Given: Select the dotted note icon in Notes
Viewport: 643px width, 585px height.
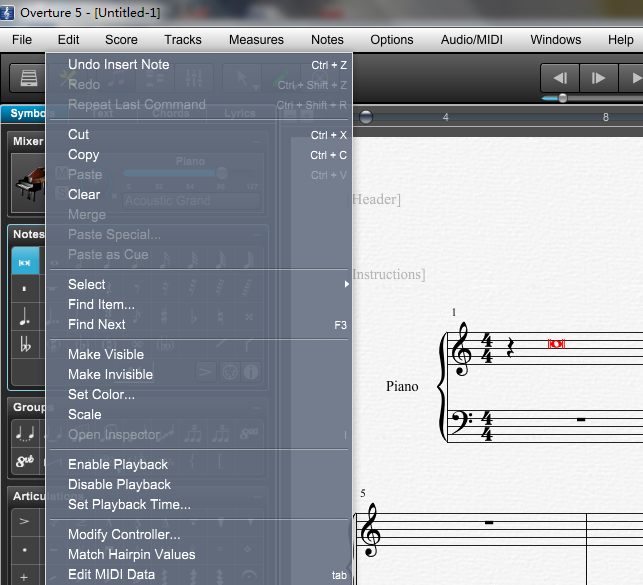Looking at the screenshot, I should 25,316.
